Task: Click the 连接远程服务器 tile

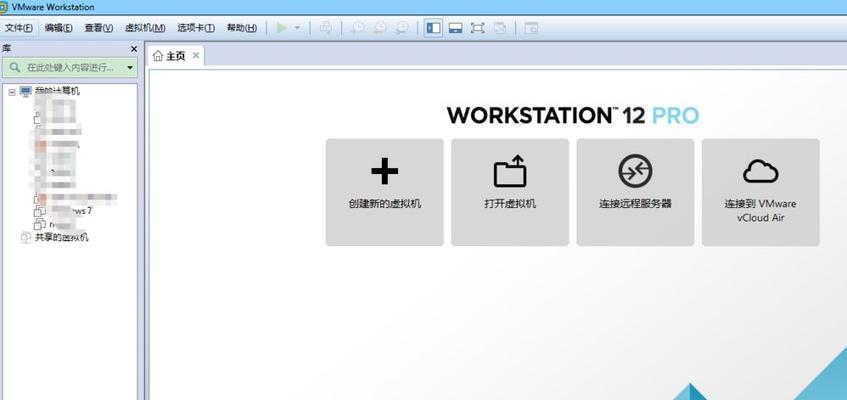Action: click(x=635, y=192)
